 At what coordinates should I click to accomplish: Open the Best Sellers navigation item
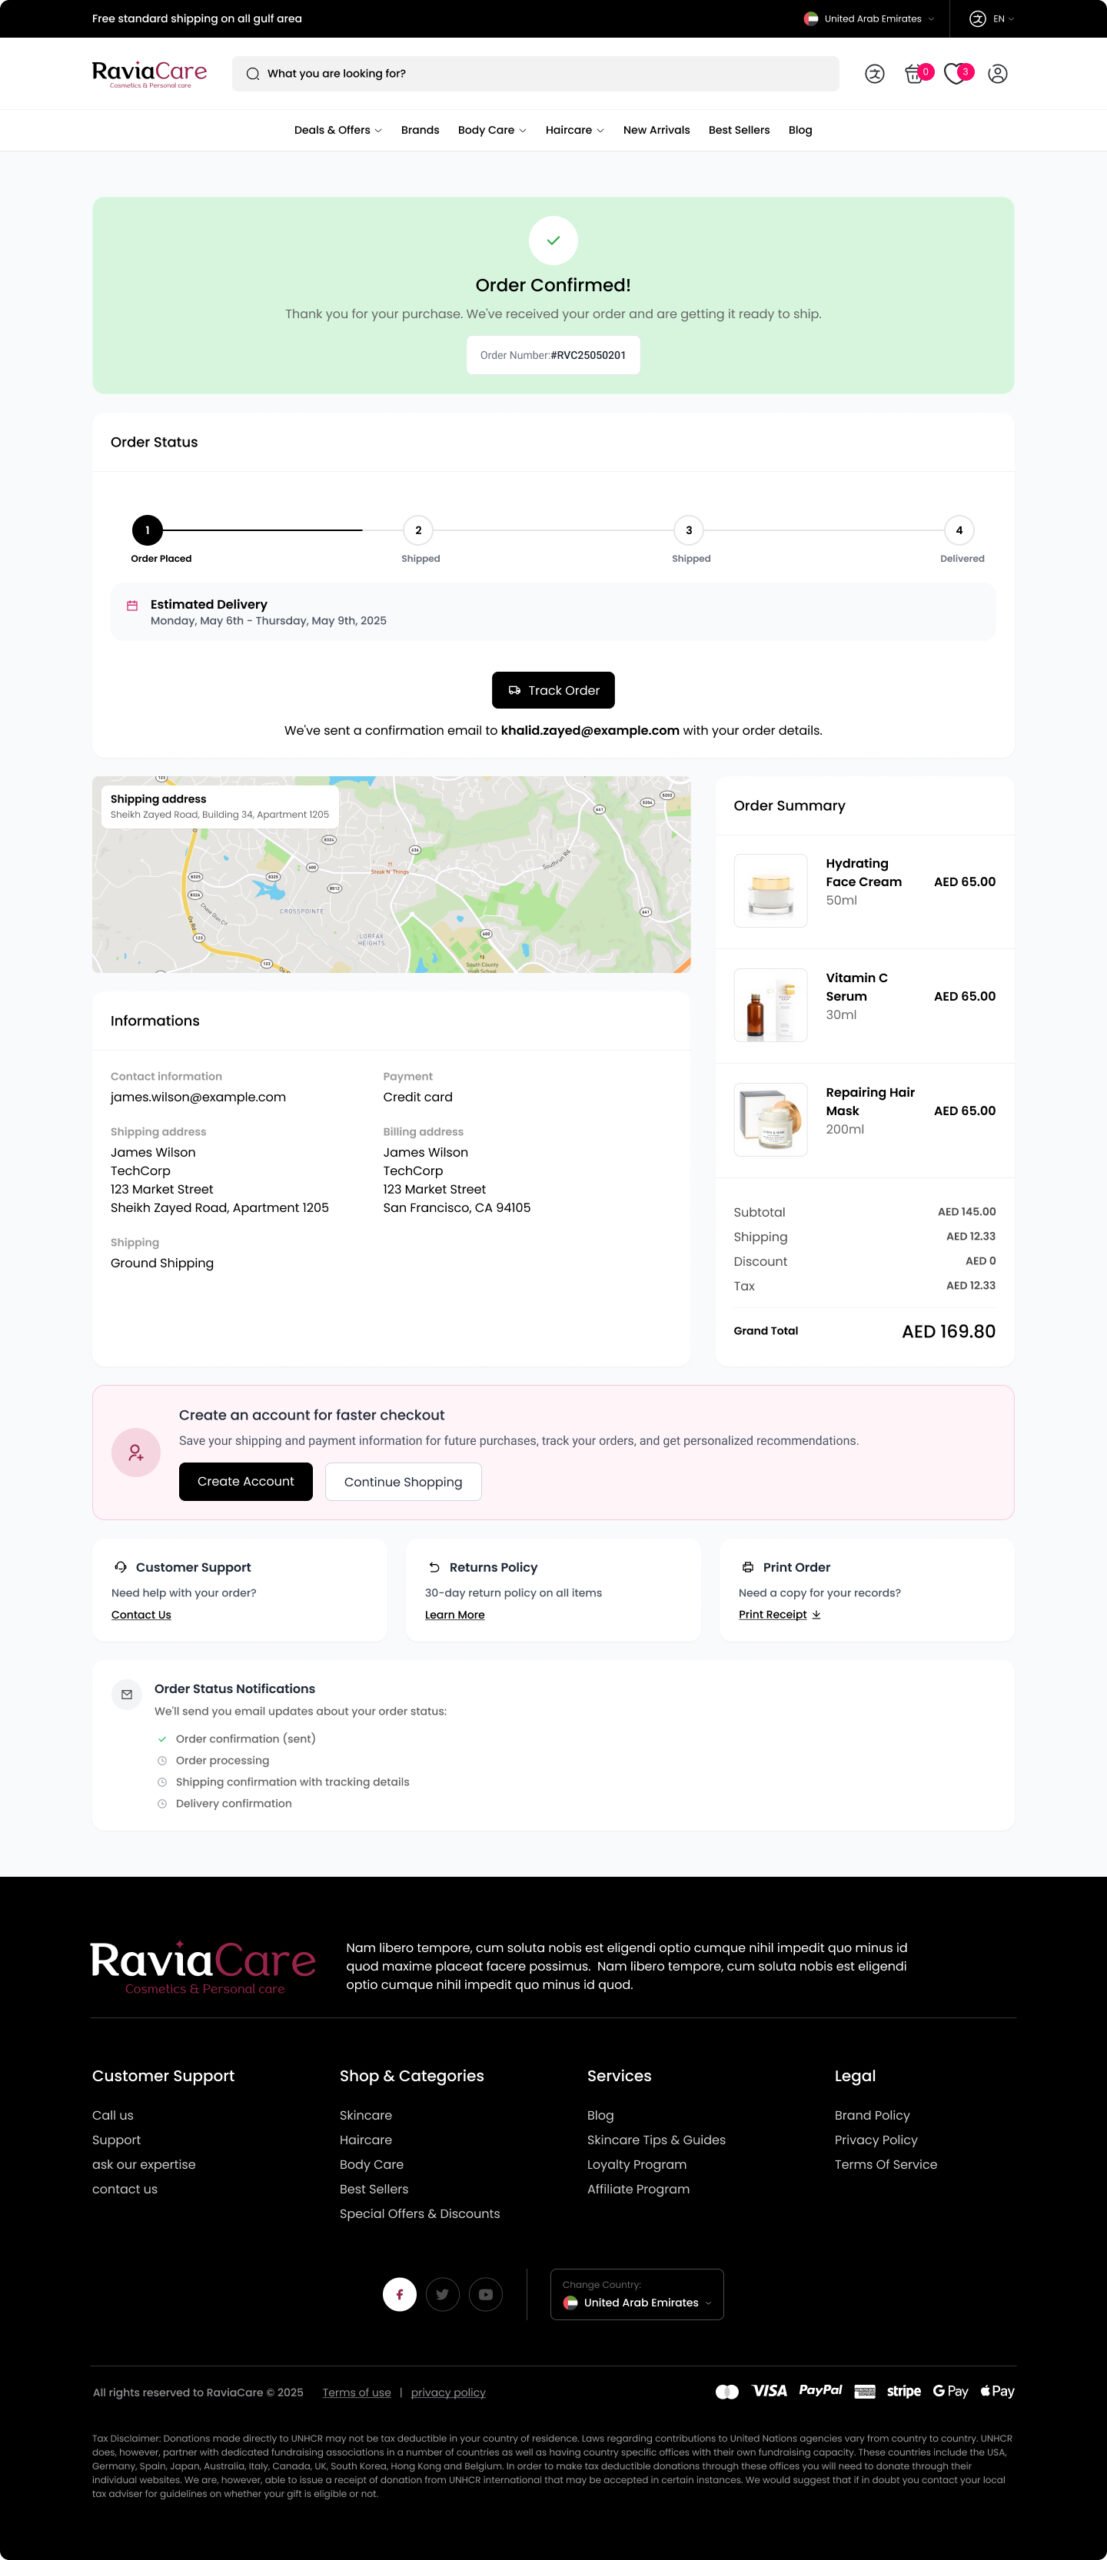[739, 130]
